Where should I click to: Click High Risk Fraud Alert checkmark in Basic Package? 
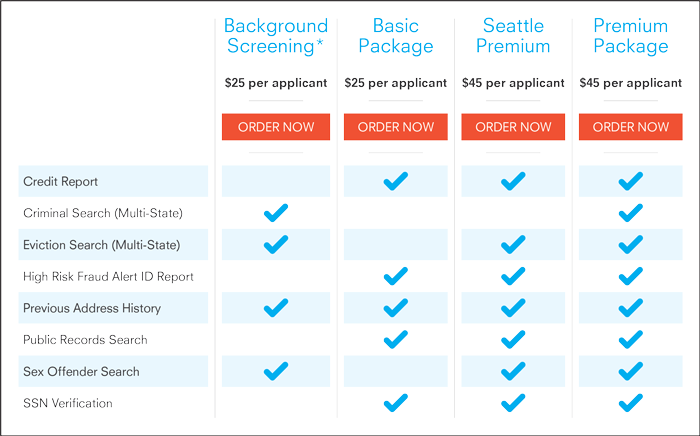[396, 276]
